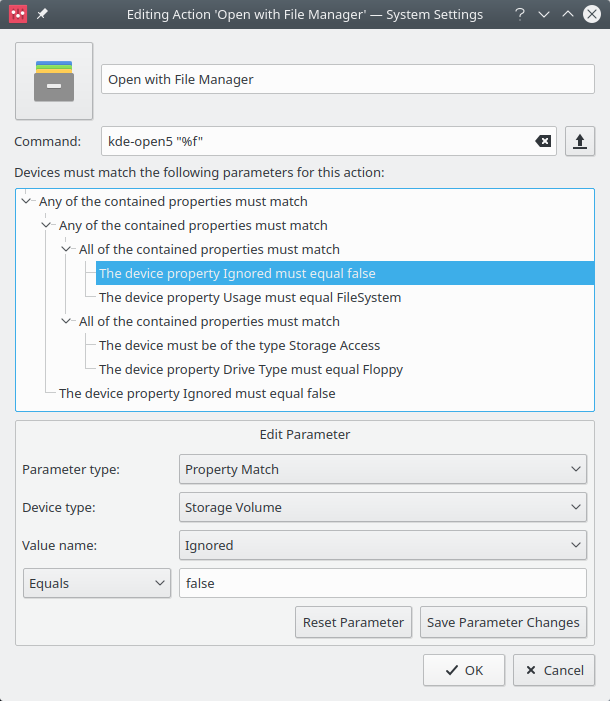Viewport: 610px width, 701px height.
Task: Open the Parameter type dropdown
Action: (x=382, y=469)
